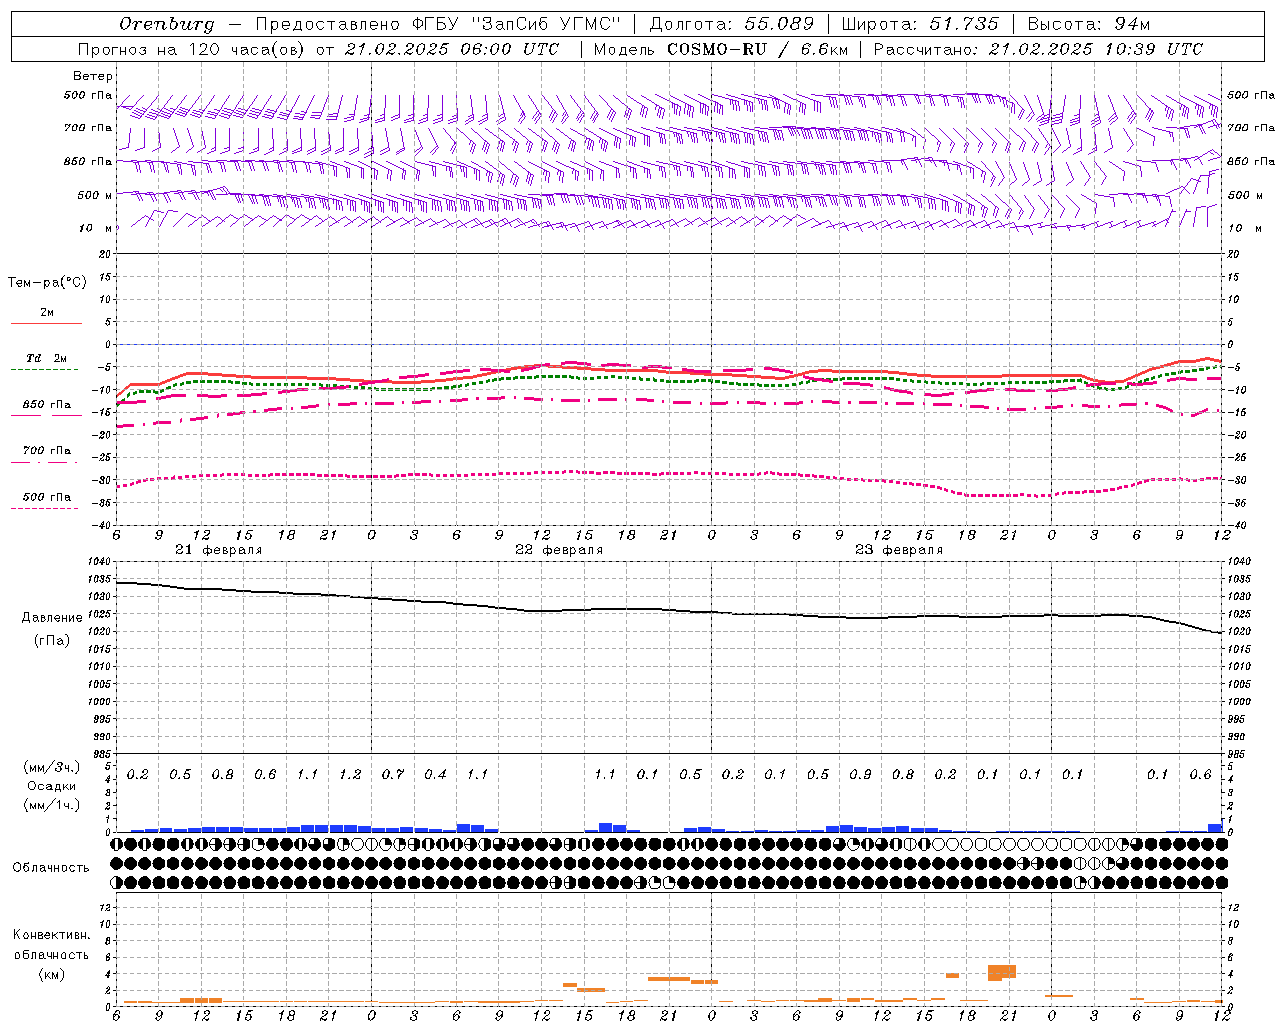This screenshot has height=1024, width=1280.
Task: Click the latitude value Широта: 51.735
Action: [920, 24]
